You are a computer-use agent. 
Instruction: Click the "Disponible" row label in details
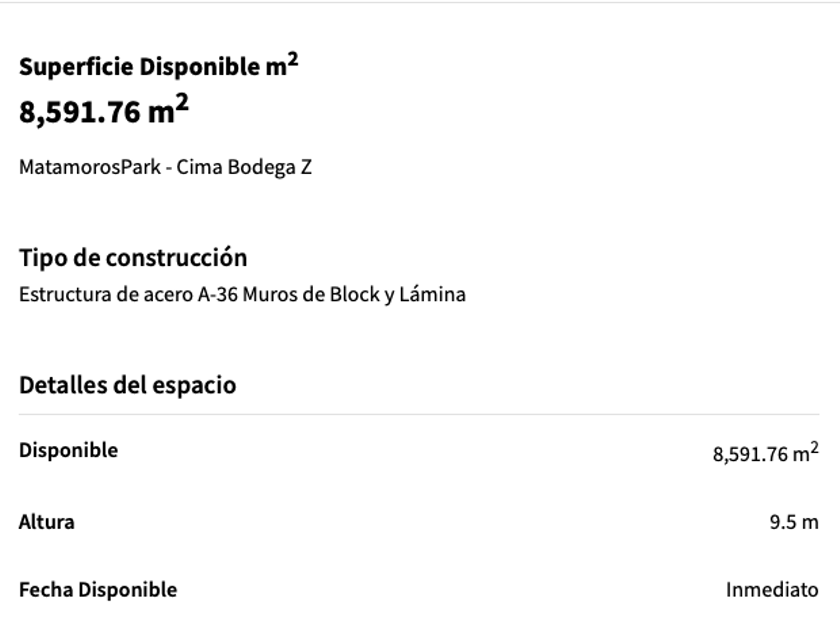click(x=68, y=451)
